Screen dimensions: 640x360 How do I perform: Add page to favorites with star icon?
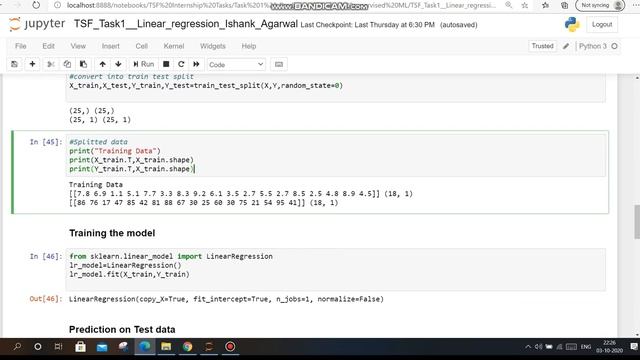click(x=525, y=5)
